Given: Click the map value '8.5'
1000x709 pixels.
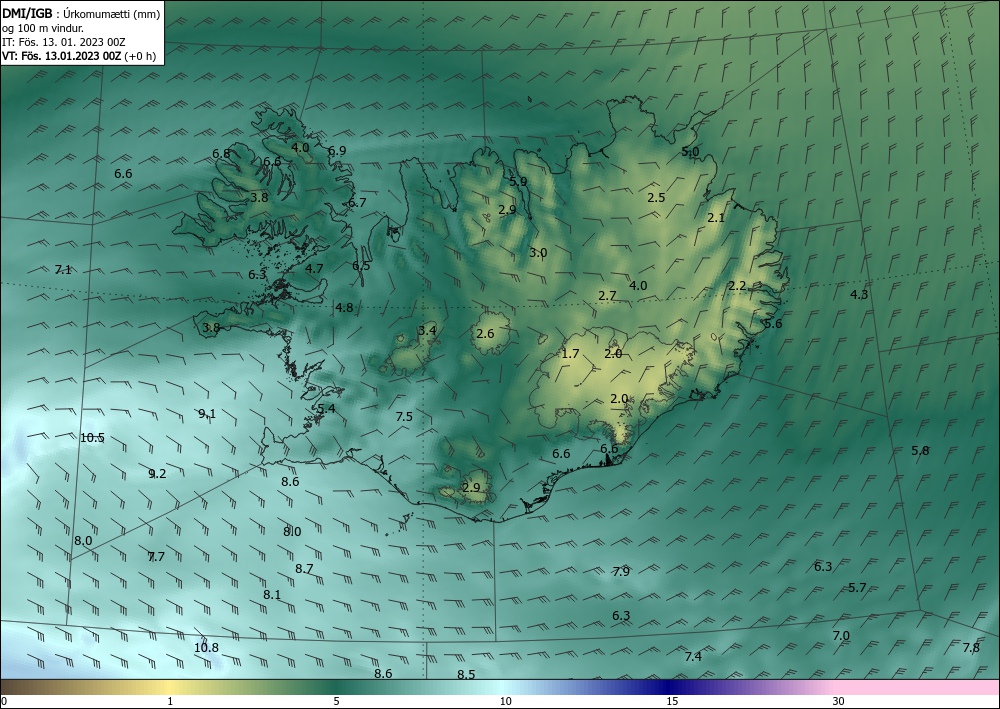Looking at the screenshot, I should pos(466,675).
